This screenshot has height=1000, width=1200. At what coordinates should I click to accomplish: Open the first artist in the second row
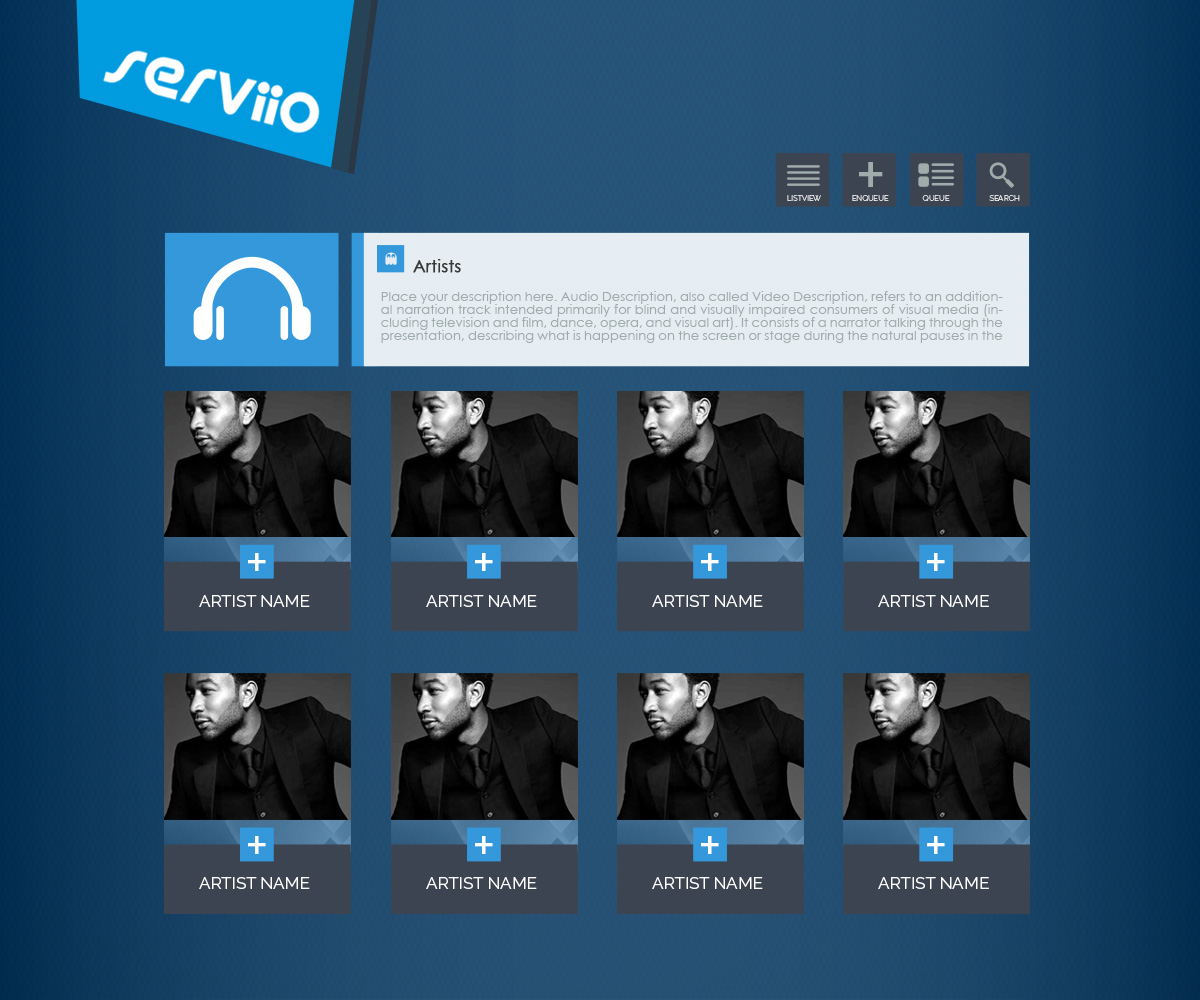pos(257,745)
